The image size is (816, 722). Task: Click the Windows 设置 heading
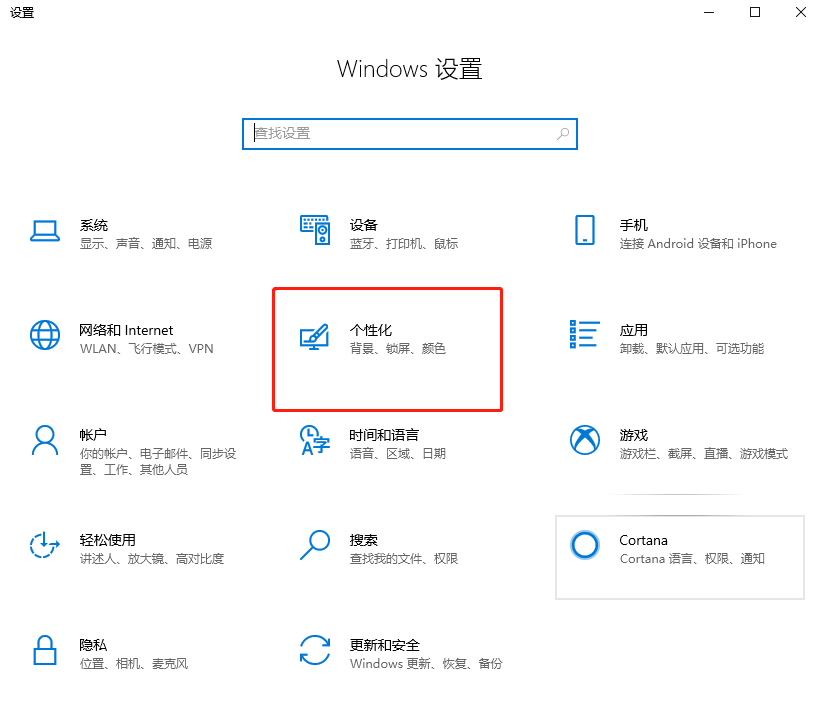point(409,69)
